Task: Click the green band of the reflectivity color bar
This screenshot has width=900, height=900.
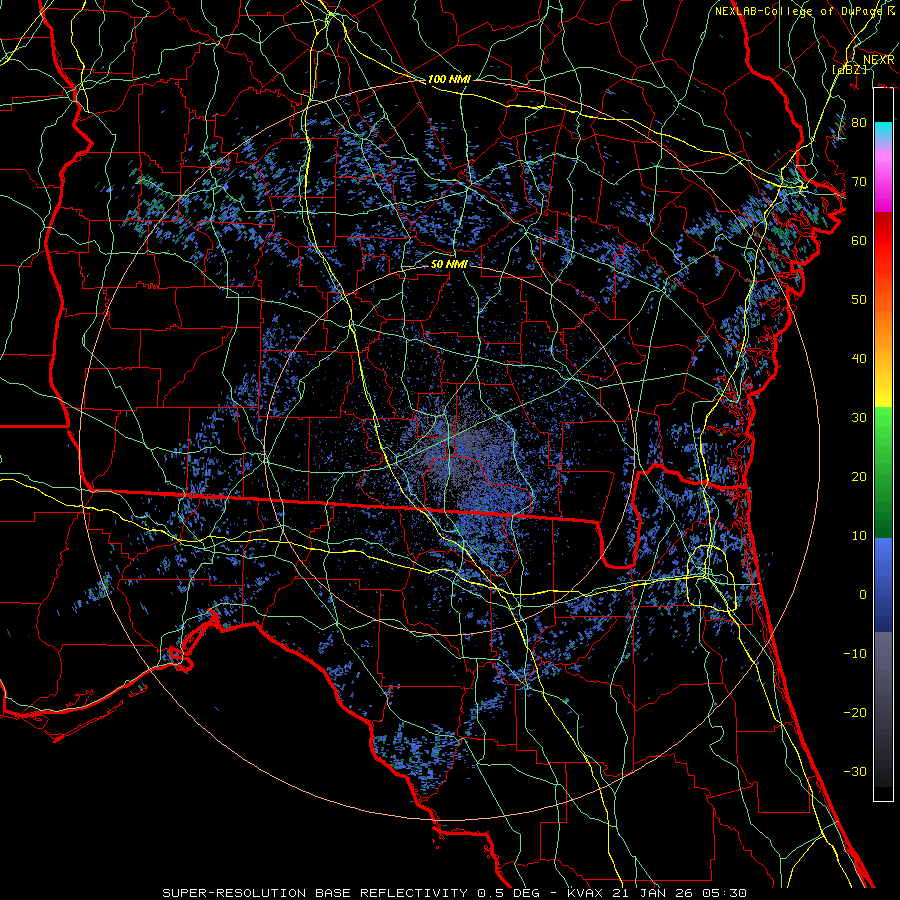Action: click(883, 471)
